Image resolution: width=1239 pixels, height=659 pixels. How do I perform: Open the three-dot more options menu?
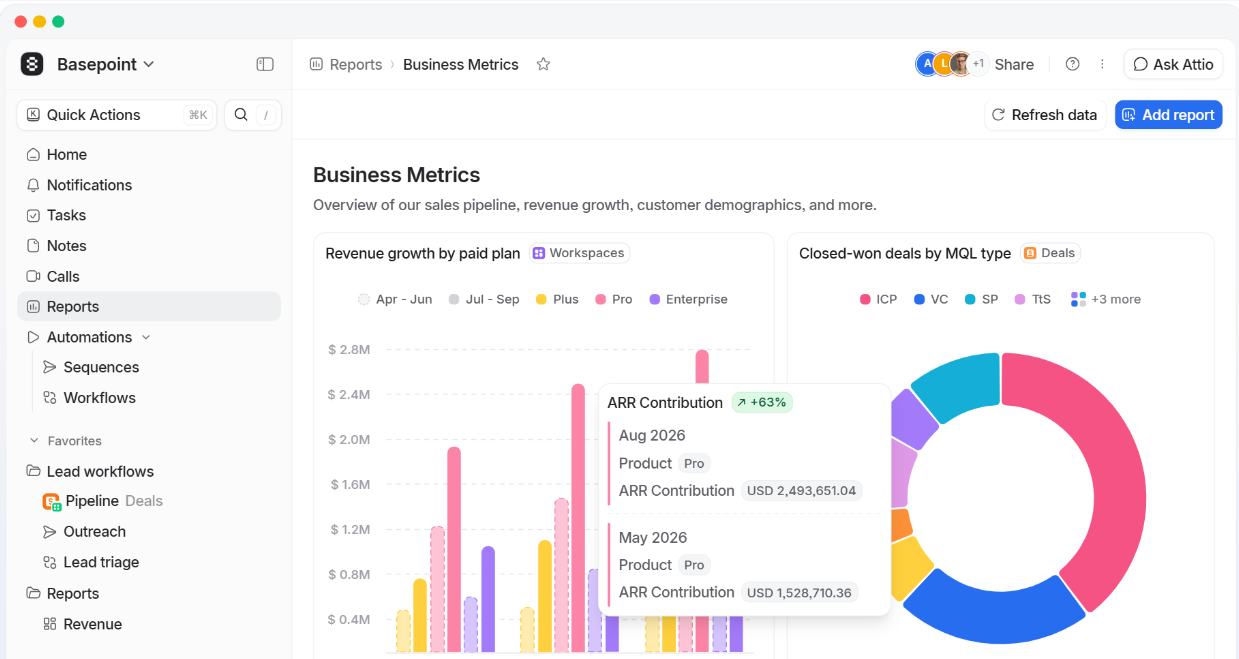[1102, 64]
